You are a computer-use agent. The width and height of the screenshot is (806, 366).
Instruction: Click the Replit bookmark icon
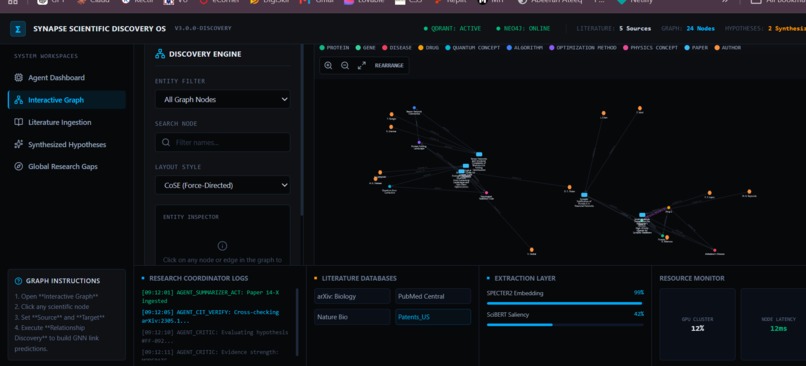tap(438, 2)
